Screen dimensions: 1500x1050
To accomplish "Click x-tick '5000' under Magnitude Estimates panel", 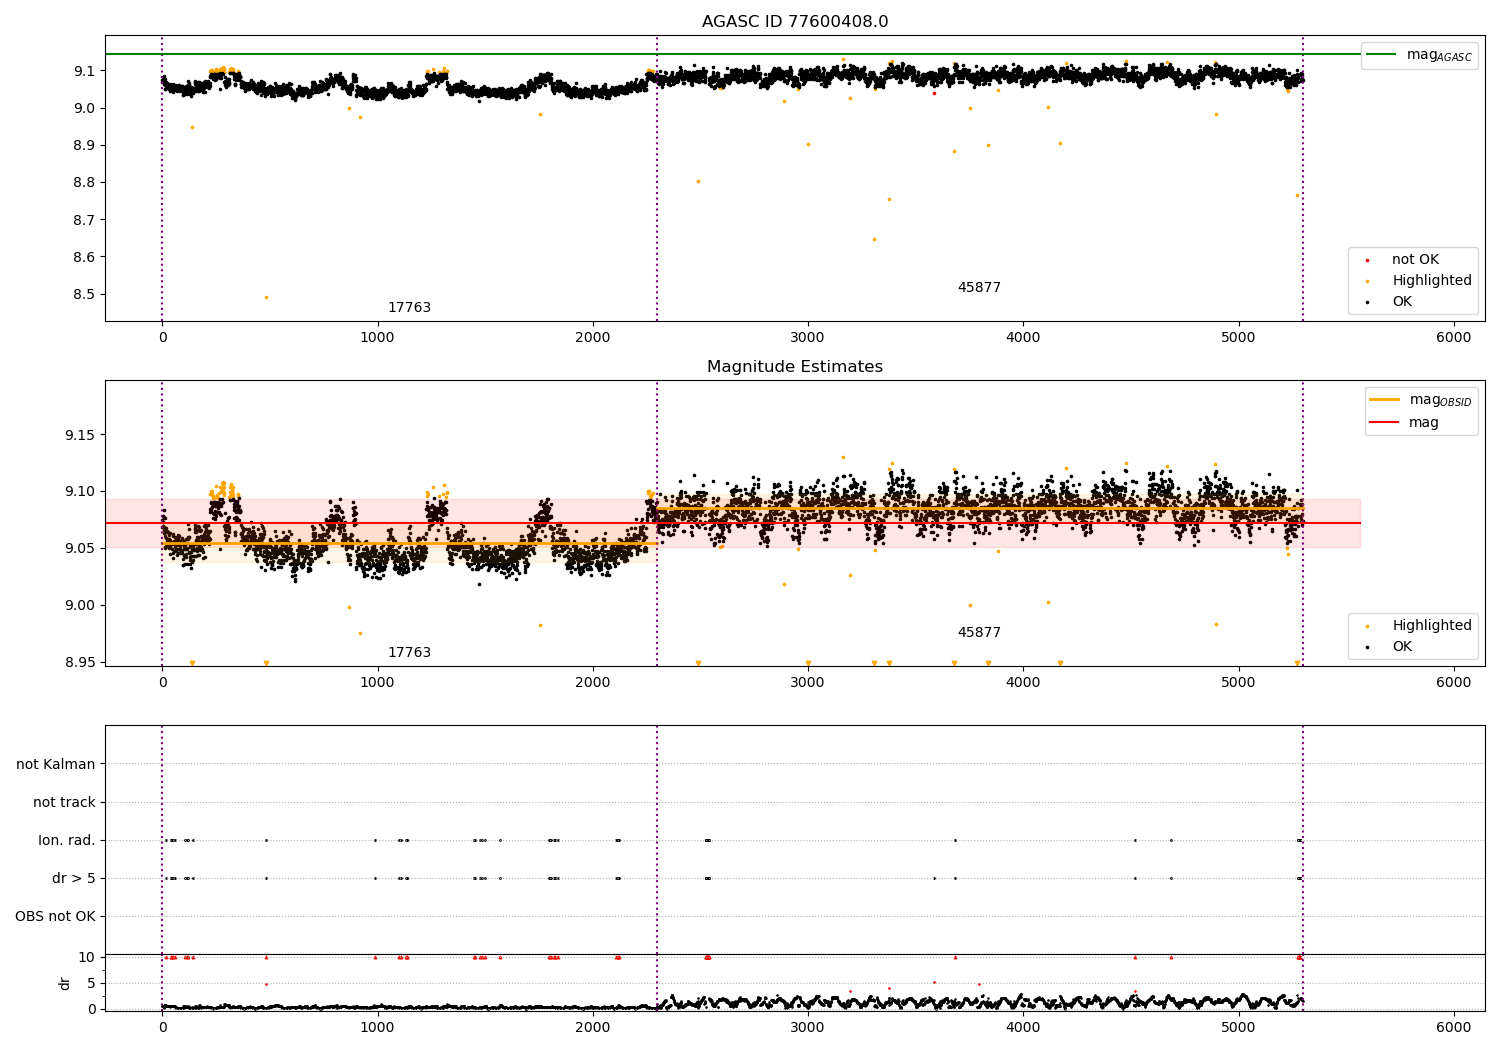I will tap(1239, 683).
